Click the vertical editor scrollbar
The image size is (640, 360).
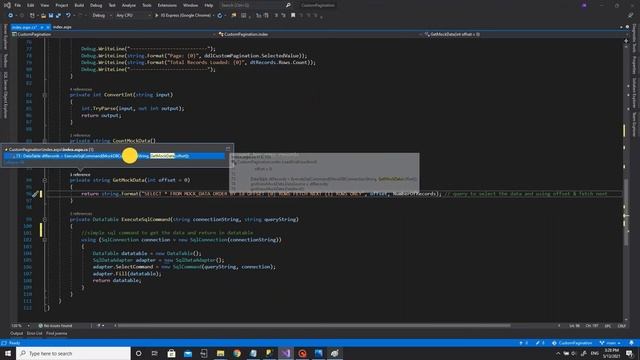point(626,212)
